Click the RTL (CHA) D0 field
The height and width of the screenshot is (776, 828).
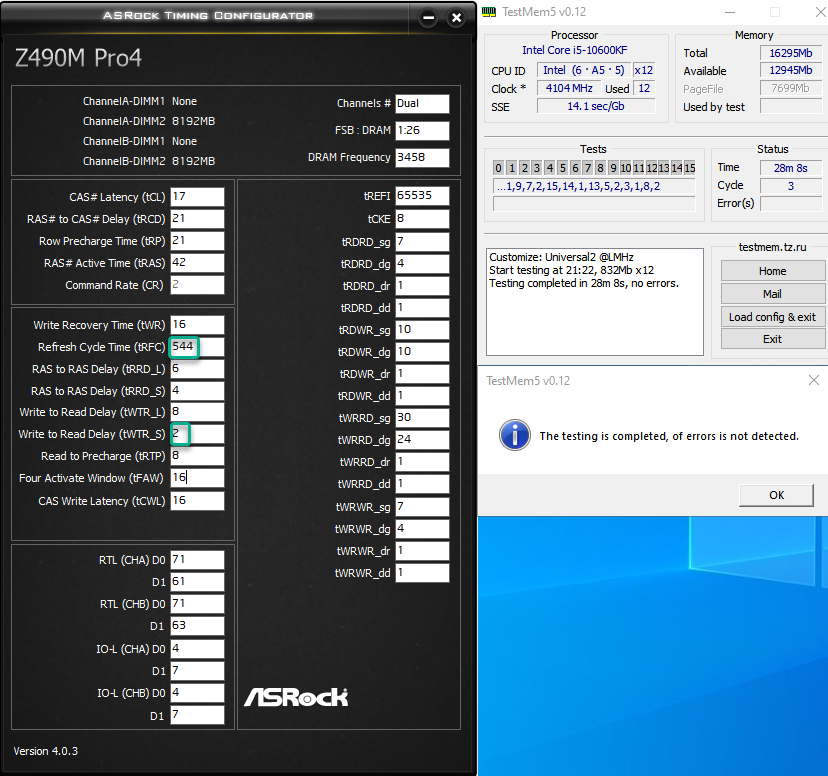[x=197, y=560]
